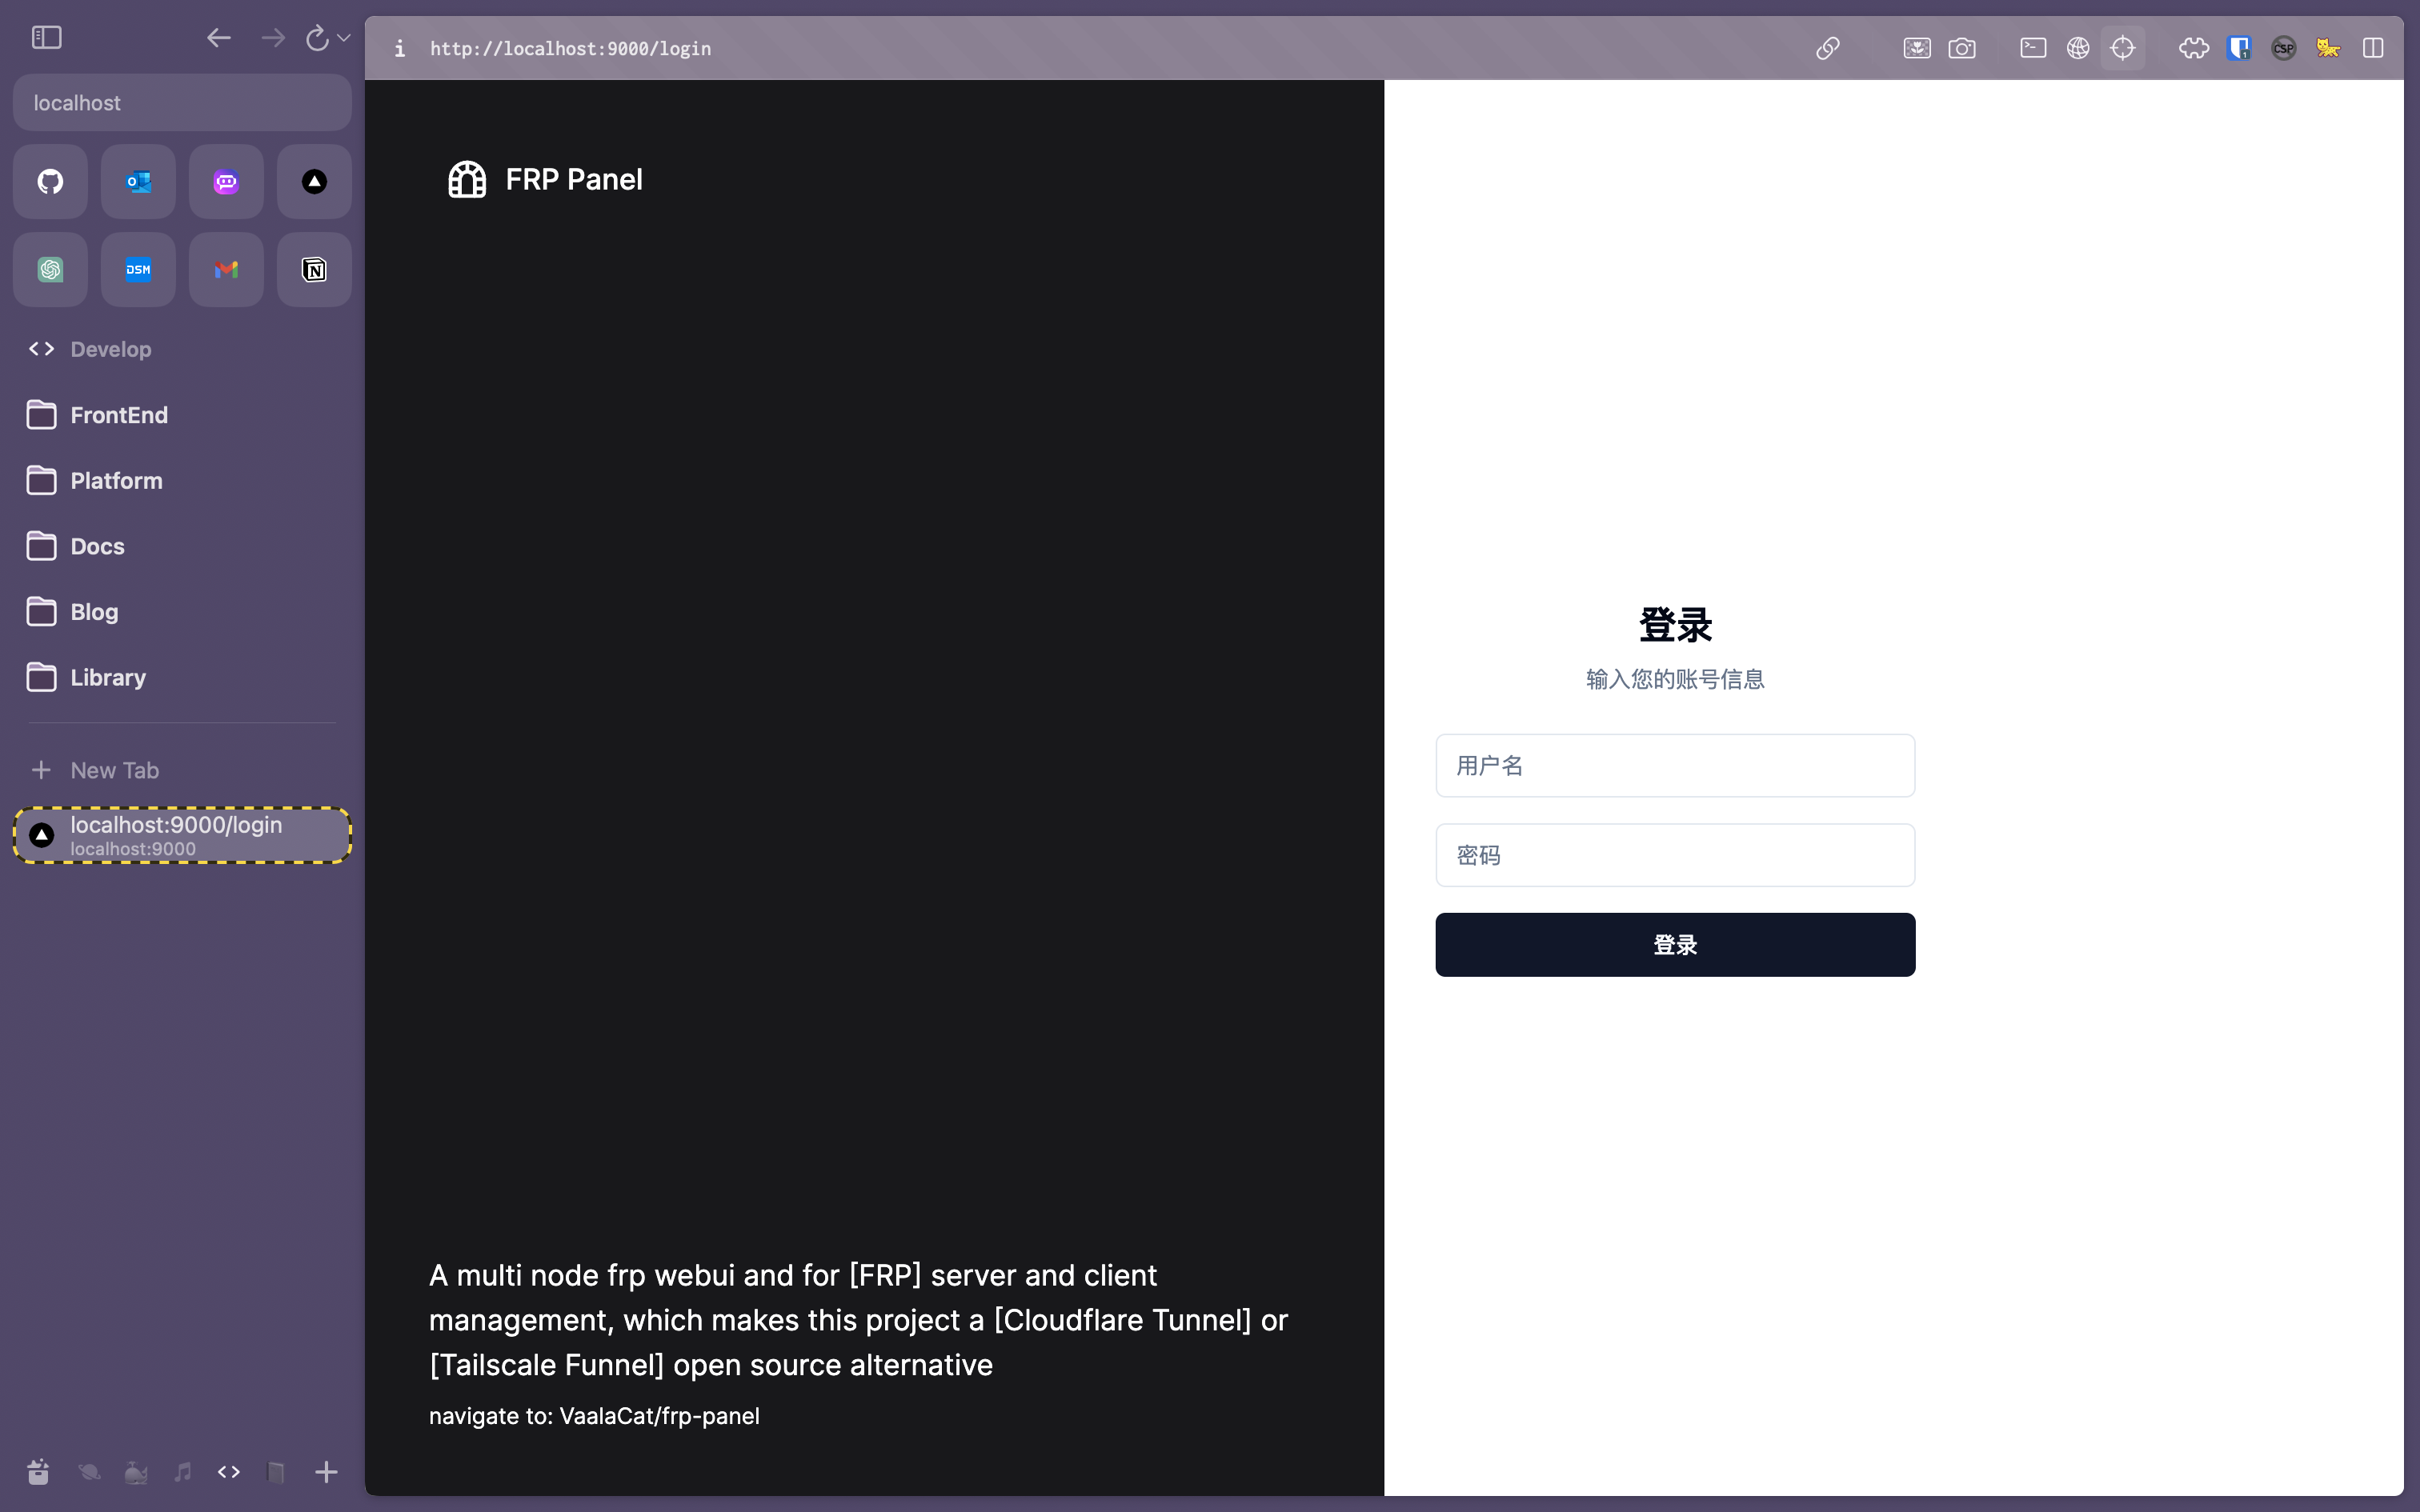
Task: Toggle the sidebar visibility button
Action: [47, 38]
